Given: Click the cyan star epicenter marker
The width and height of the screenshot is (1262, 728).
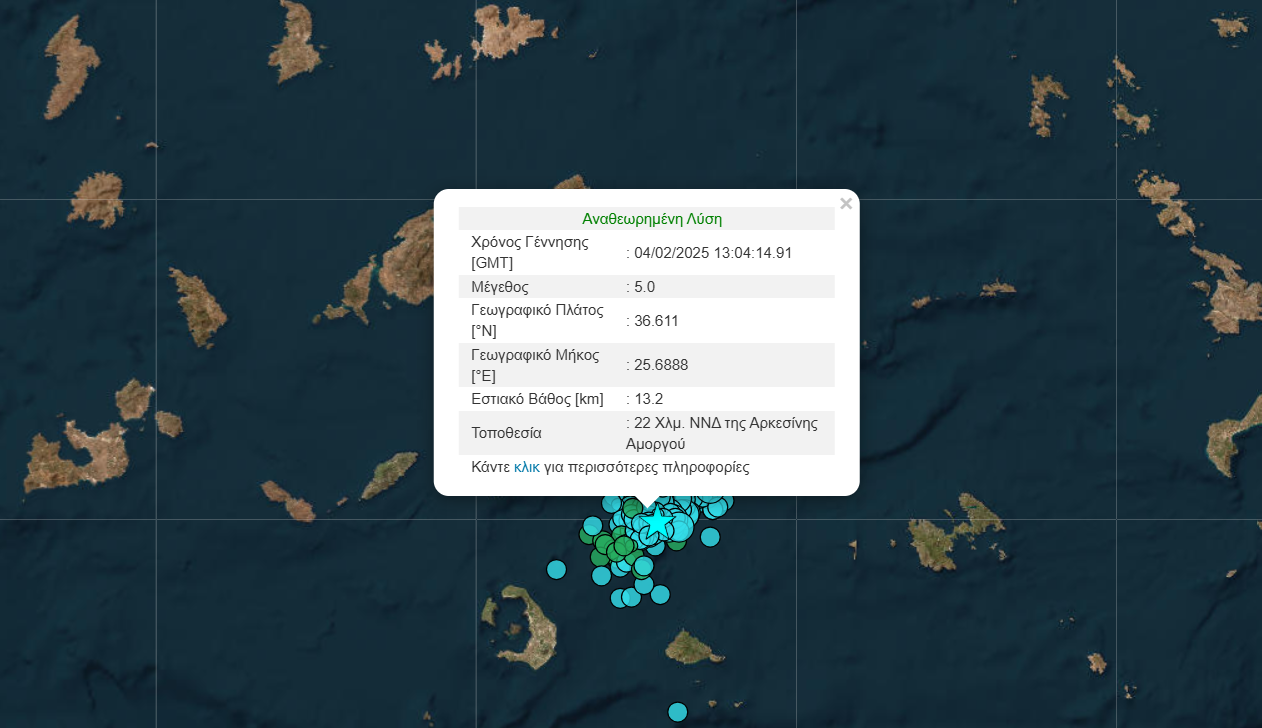Looking at the screenshot, I should (x=656, y=522).
